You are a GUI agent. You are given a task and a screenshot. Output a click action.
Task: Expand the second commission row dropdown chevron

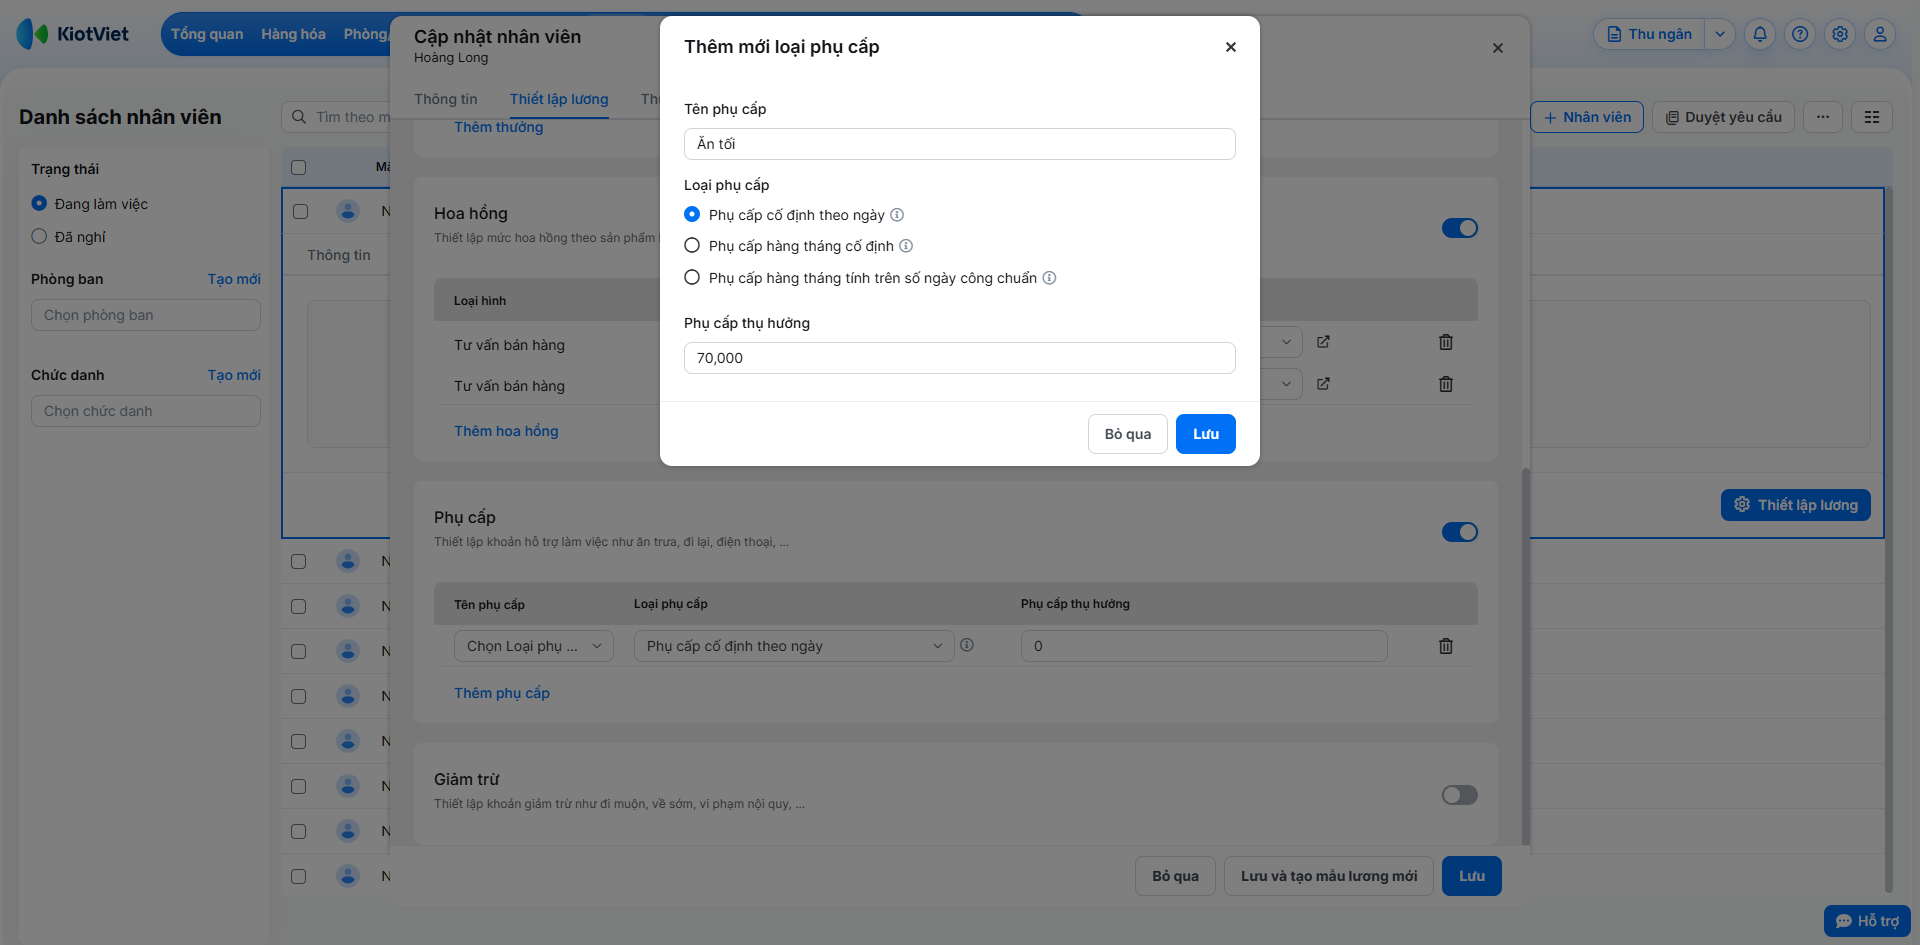click(x=1286, y=384)
